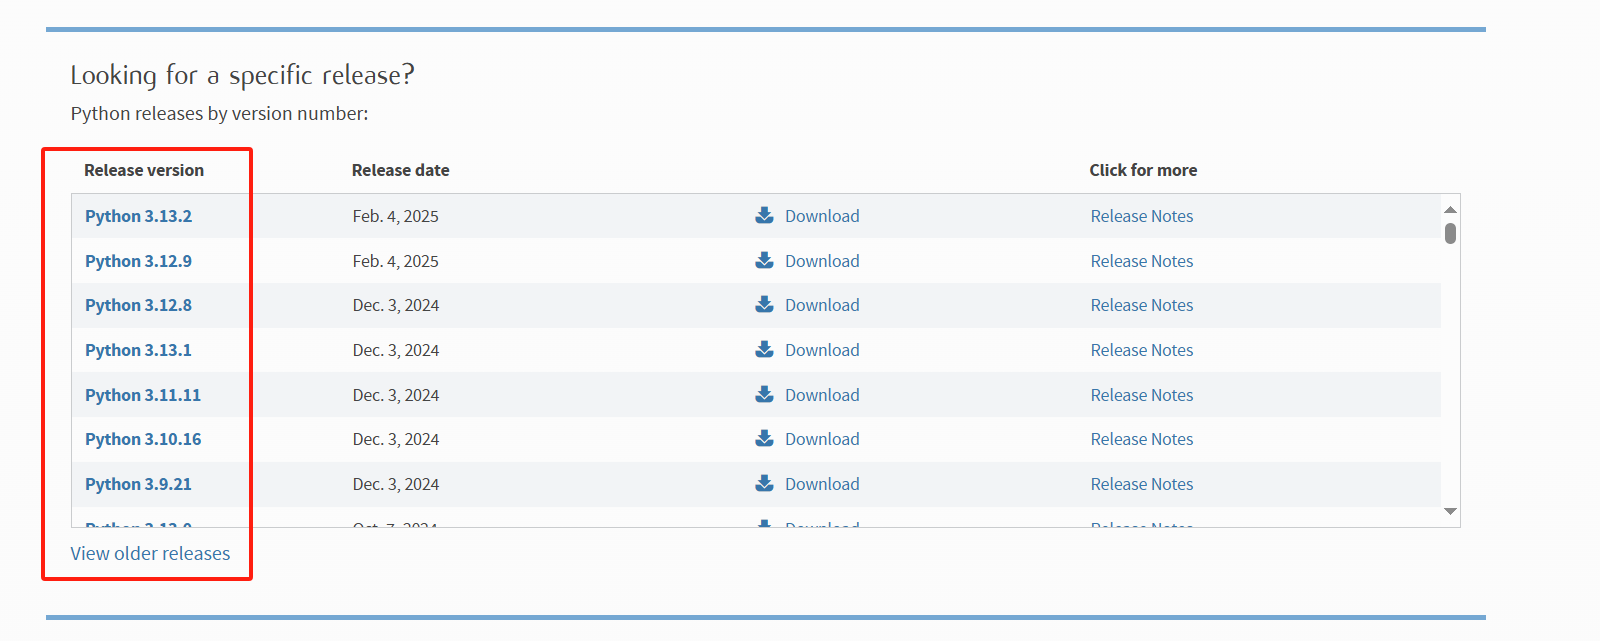View Release Notes for Python 3.11.11
The image size is (1600, 641).
click(x=1142, y=395)
